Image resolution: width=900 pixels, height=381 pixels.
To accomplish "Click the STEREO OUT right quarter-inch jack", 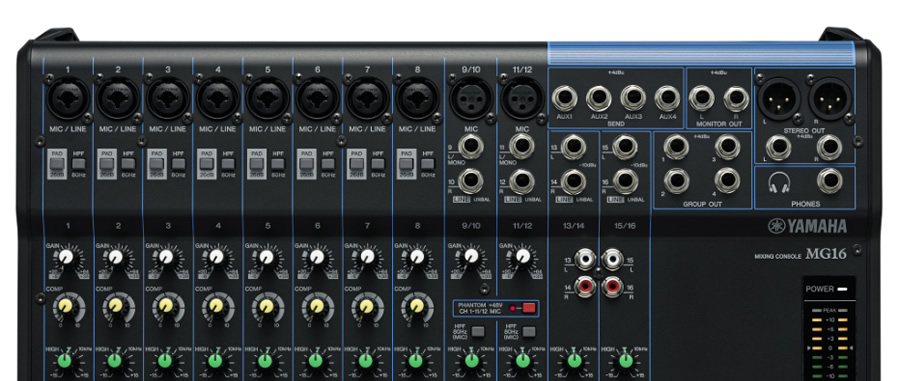I will (x=829, y=147).
